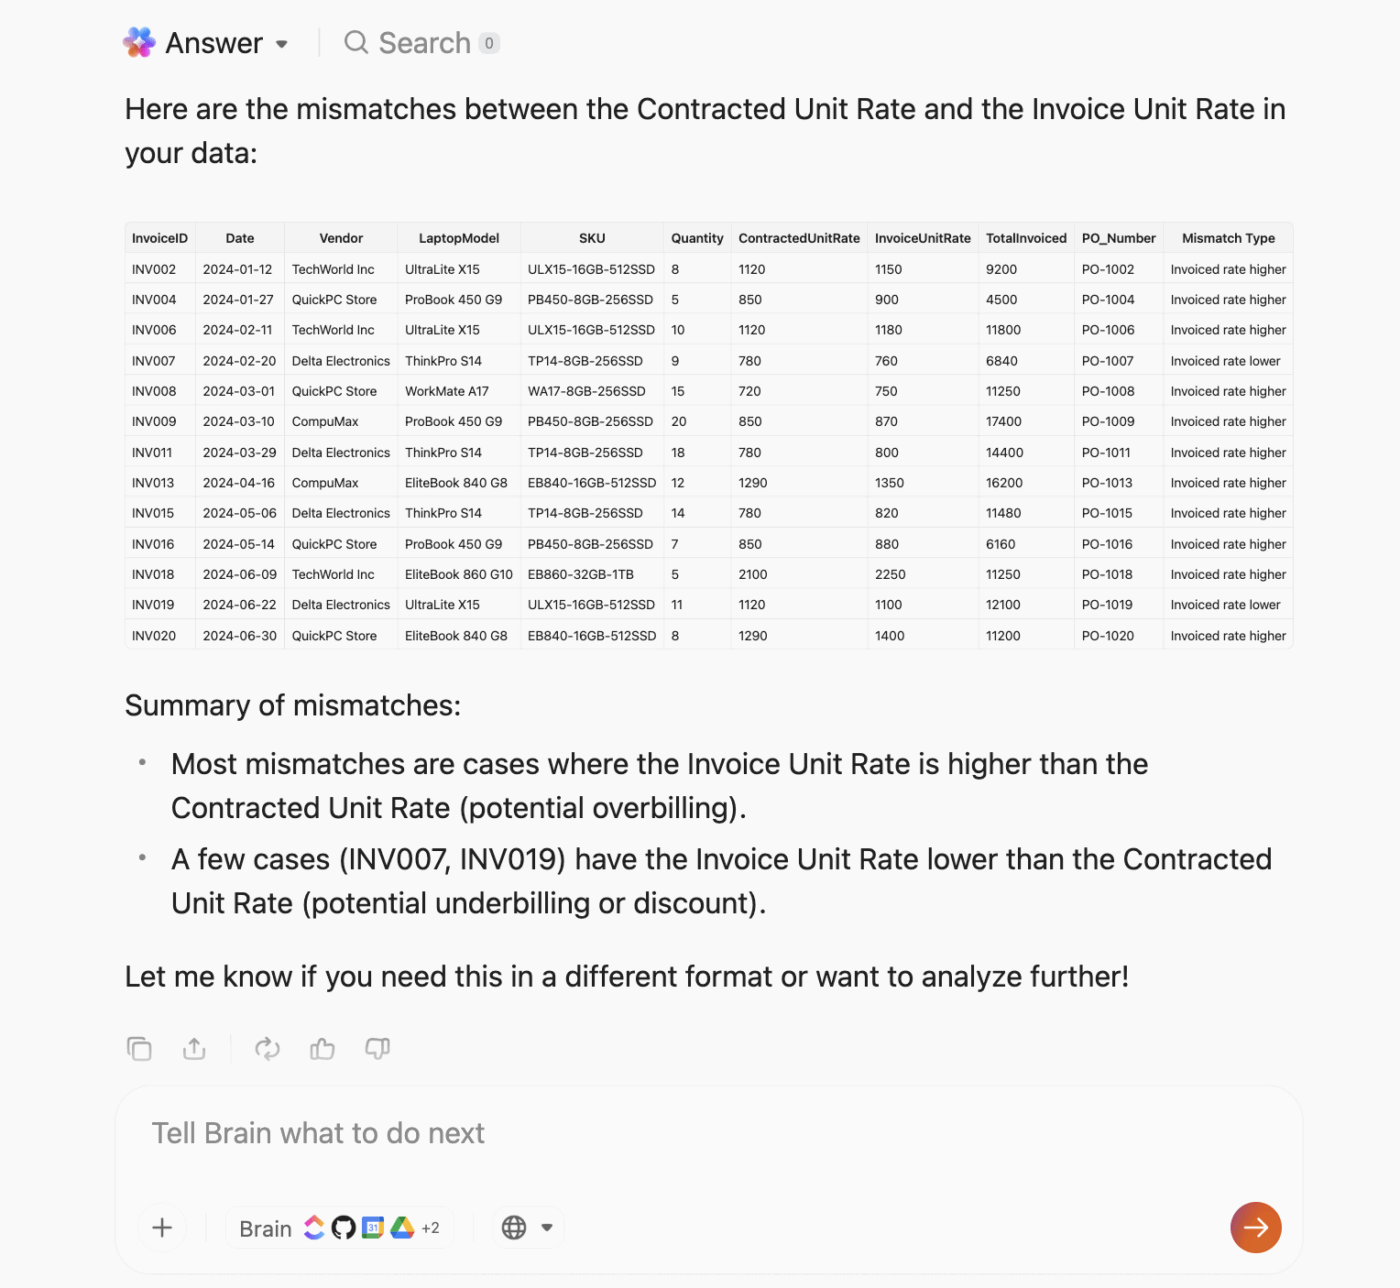Click the colorful Brain logo beside Answer
This screenshot has width=1400, height=1288.
(139, 42)
